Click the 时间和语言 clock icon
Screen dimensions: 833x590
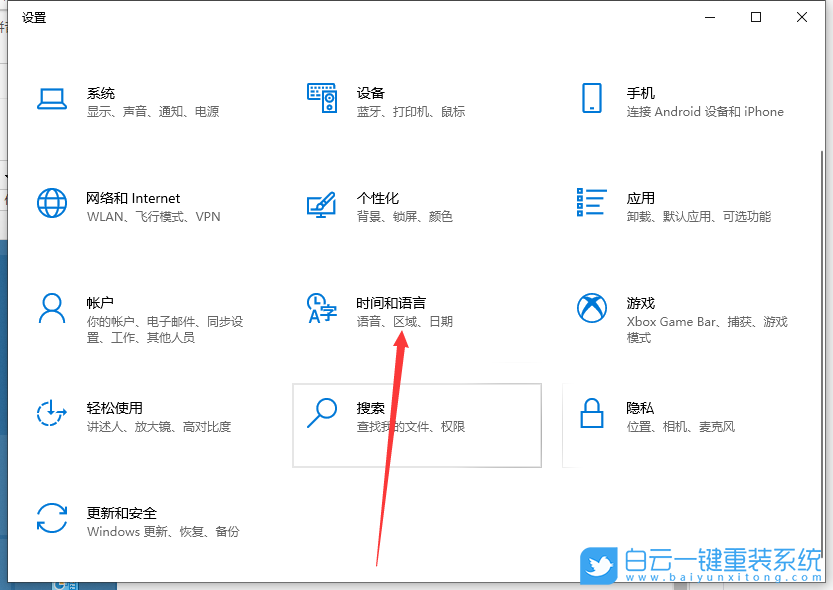pos(322,308)
